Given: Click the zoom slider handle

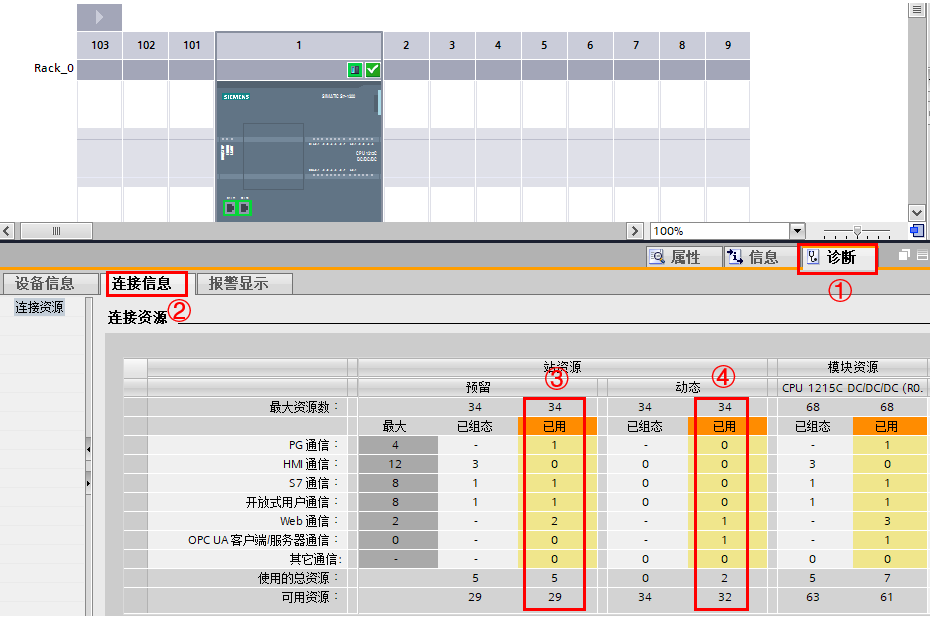Looking at the screenshot, I should 857,231.
